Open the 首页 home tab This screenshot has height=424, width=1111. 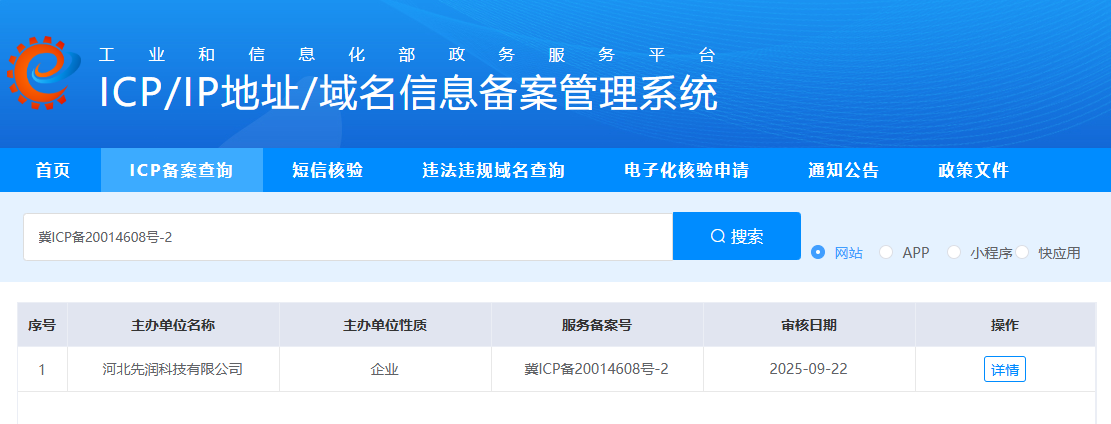pos(53,170)
